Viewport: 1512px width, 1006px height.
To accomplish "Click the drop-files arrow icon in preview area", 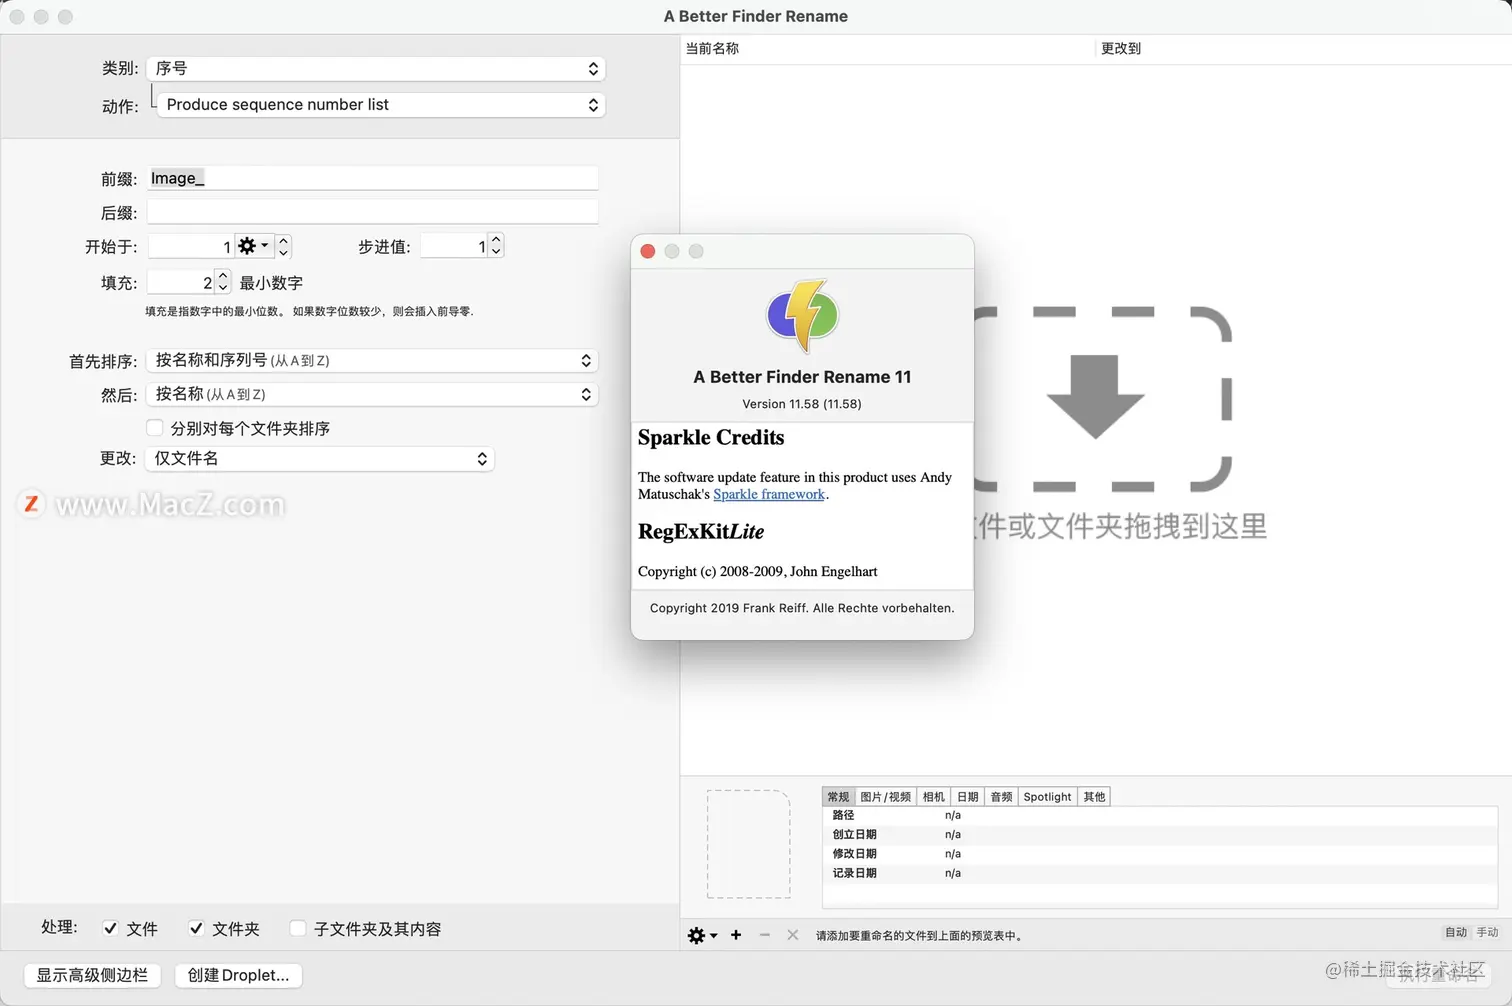I will click(1096, 398).
